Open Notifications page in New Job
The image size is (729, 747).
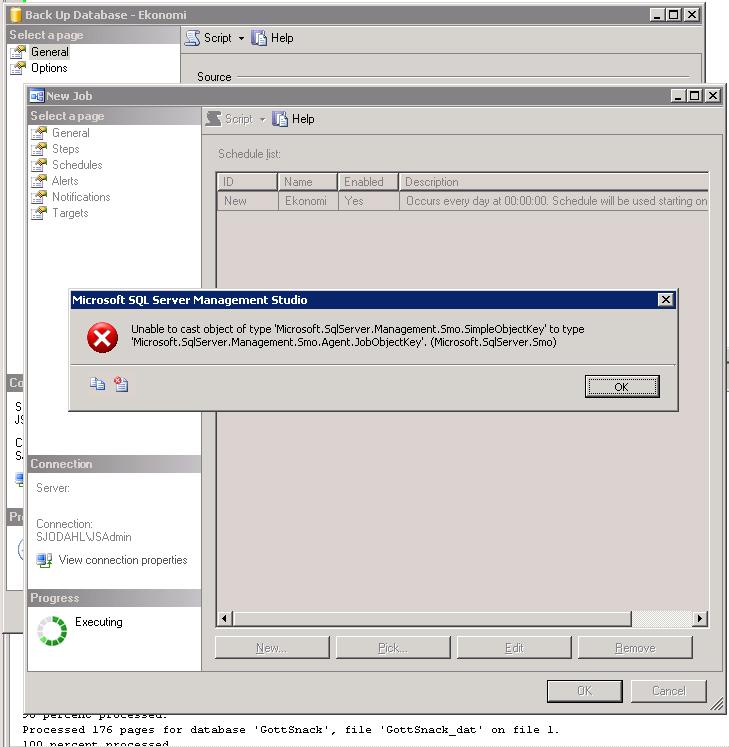coord(81,197)
